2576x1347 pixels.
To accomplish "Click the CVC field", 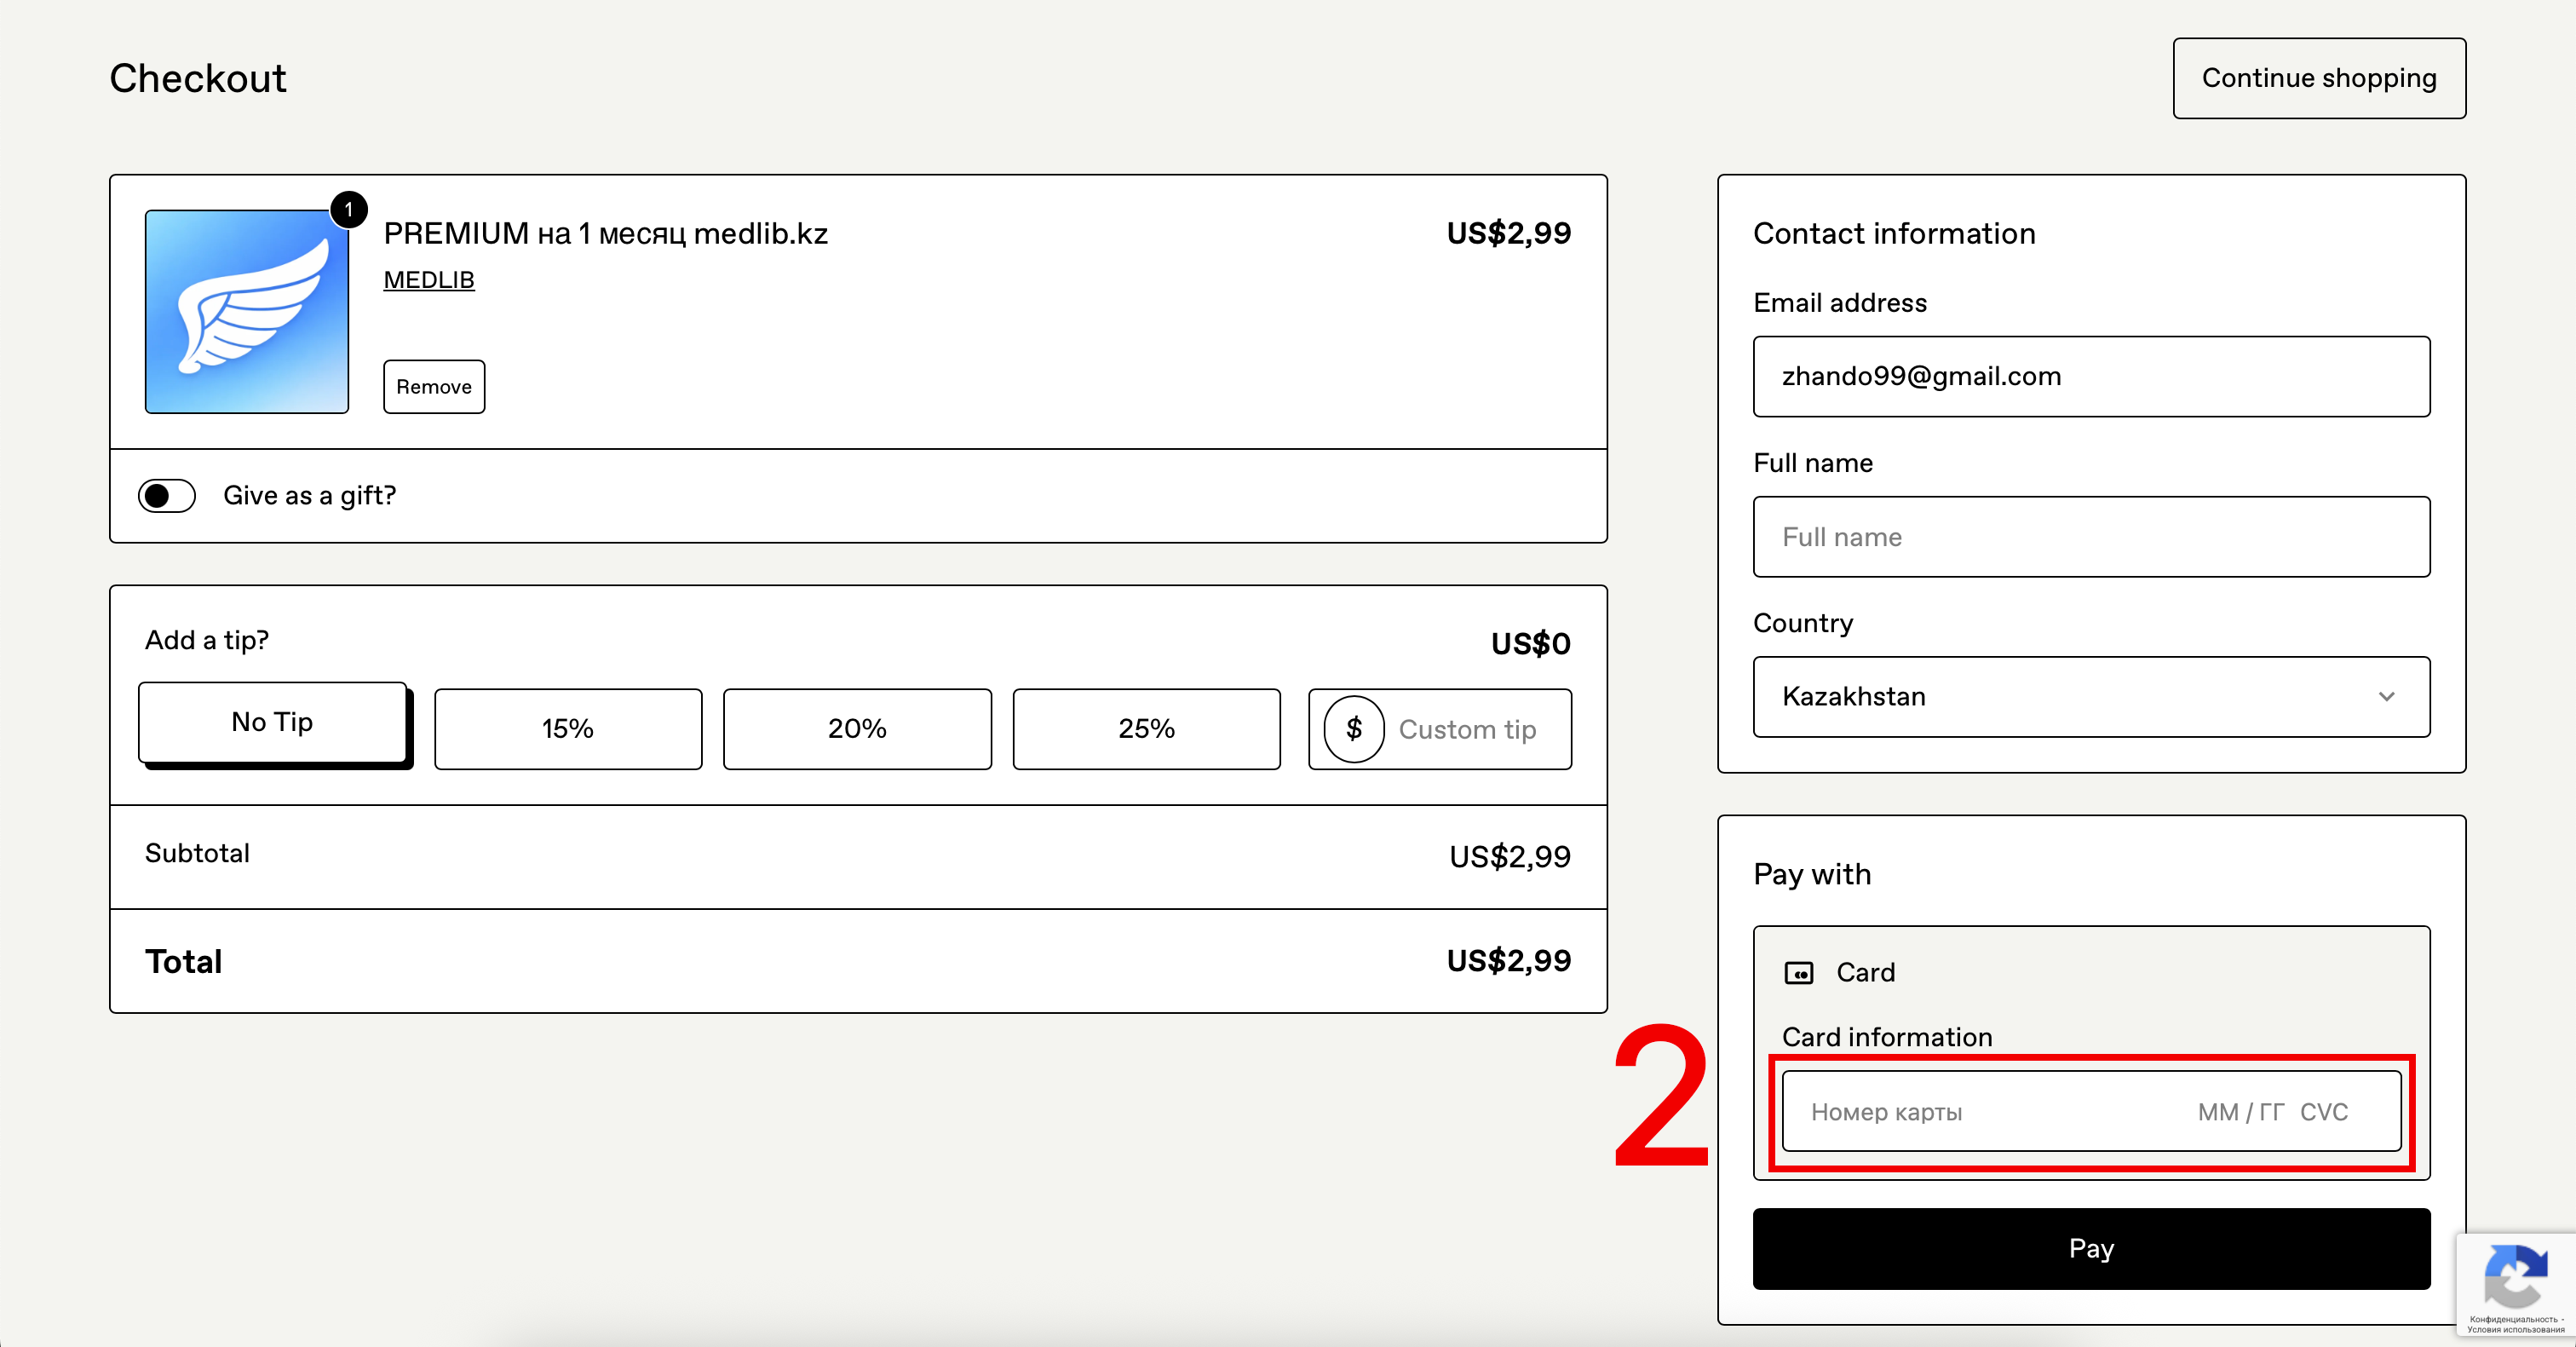I will click(2323, 1112).
